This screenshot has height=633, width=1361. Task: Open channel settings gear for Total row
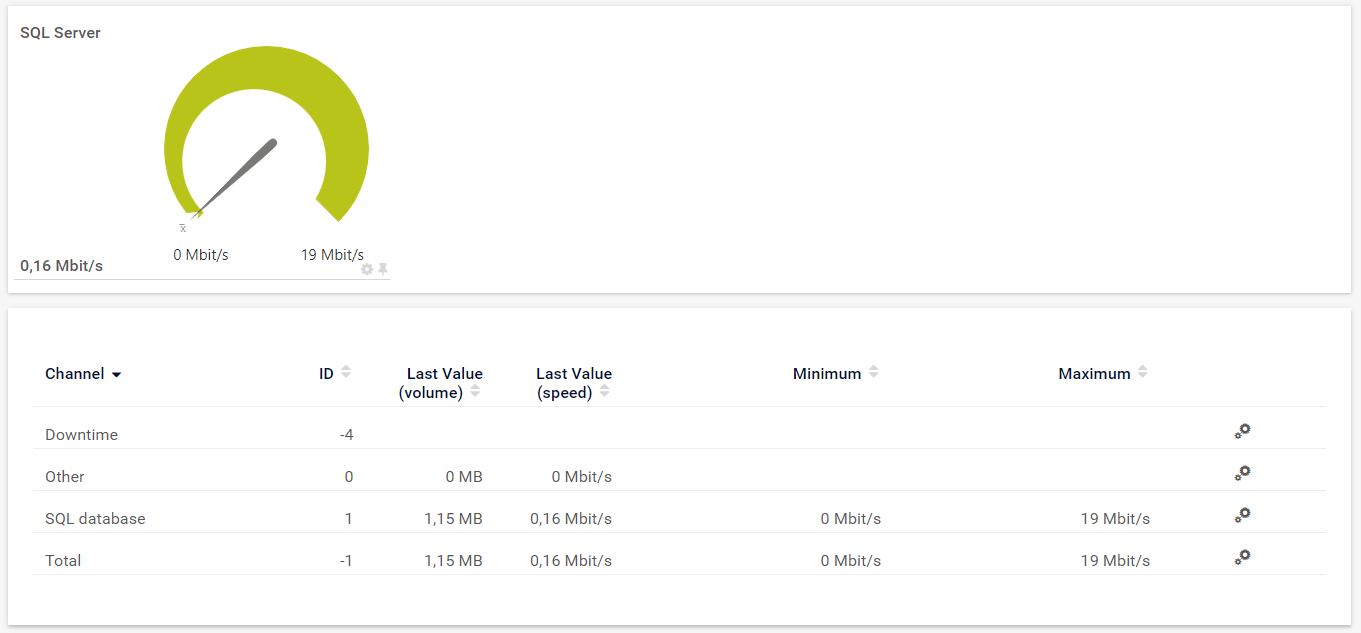pos(1242,558)
